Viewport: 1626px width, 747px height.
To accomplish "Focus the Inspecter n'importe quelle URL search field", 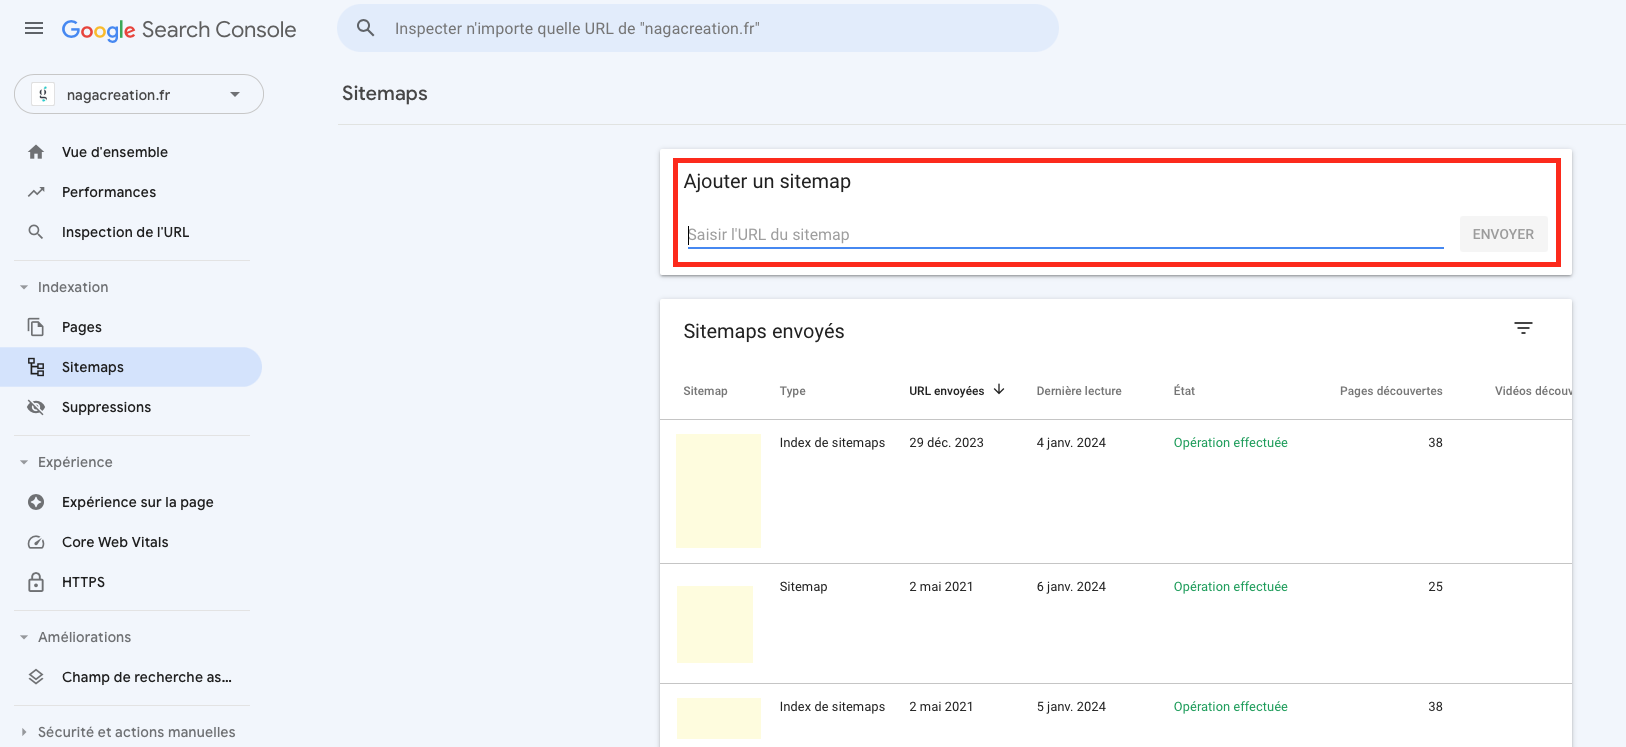I will [x=697, y=28].
